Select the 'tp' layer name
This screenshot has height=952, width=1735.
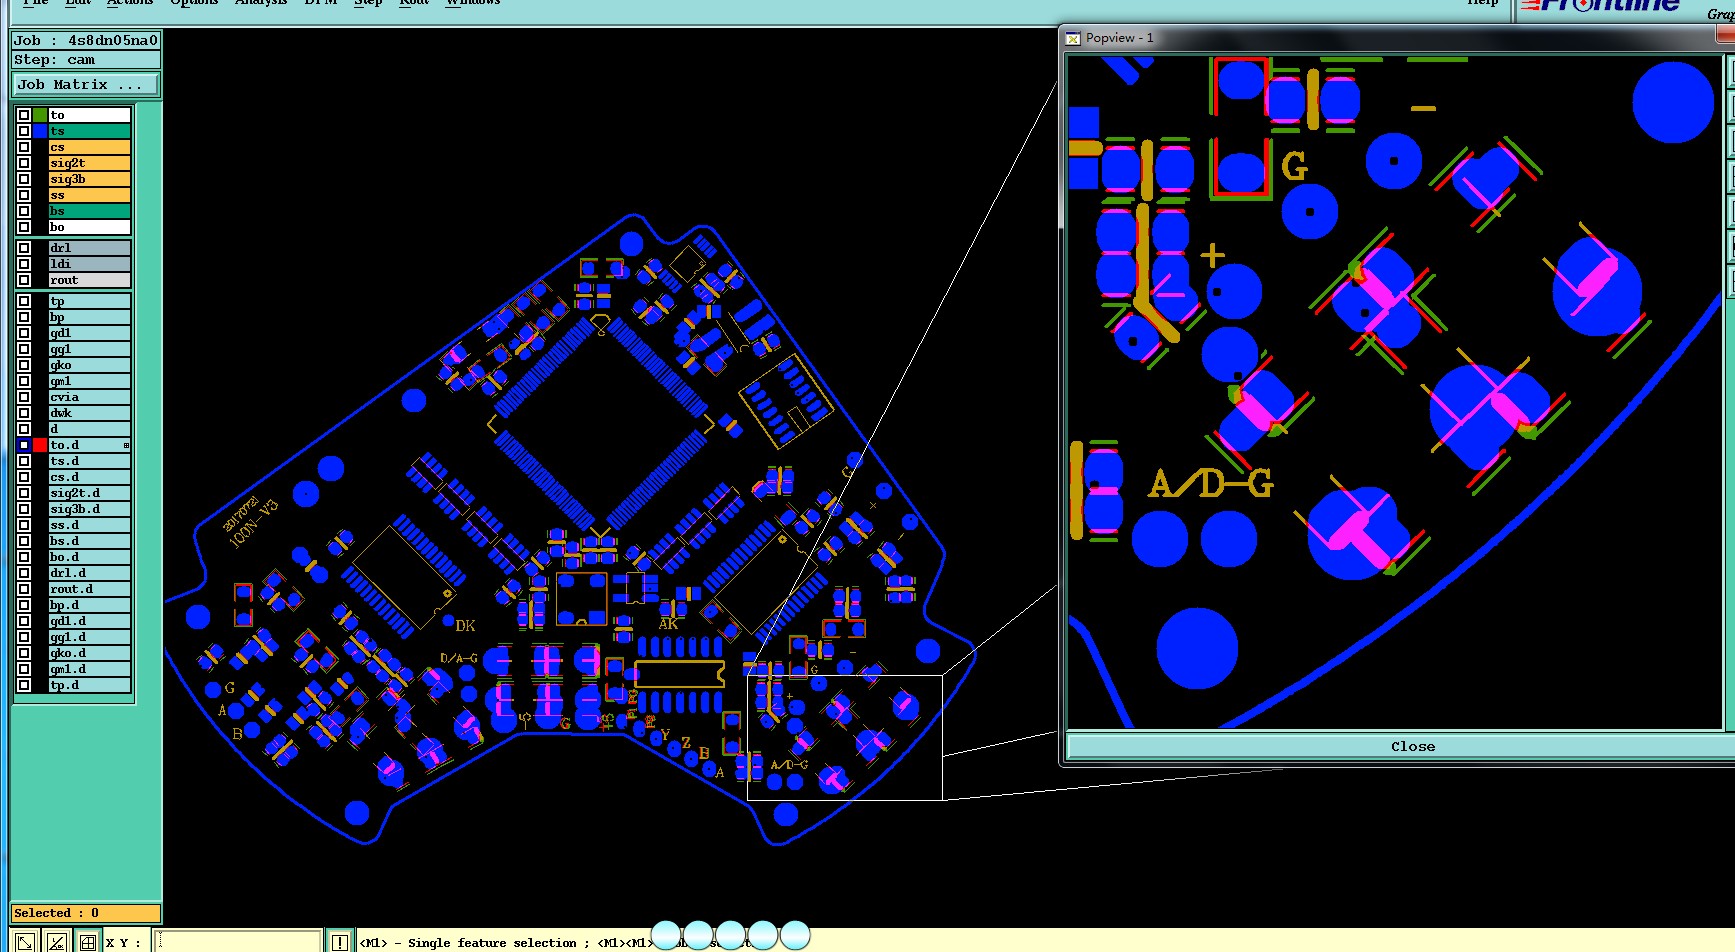[x=89, y=301]
